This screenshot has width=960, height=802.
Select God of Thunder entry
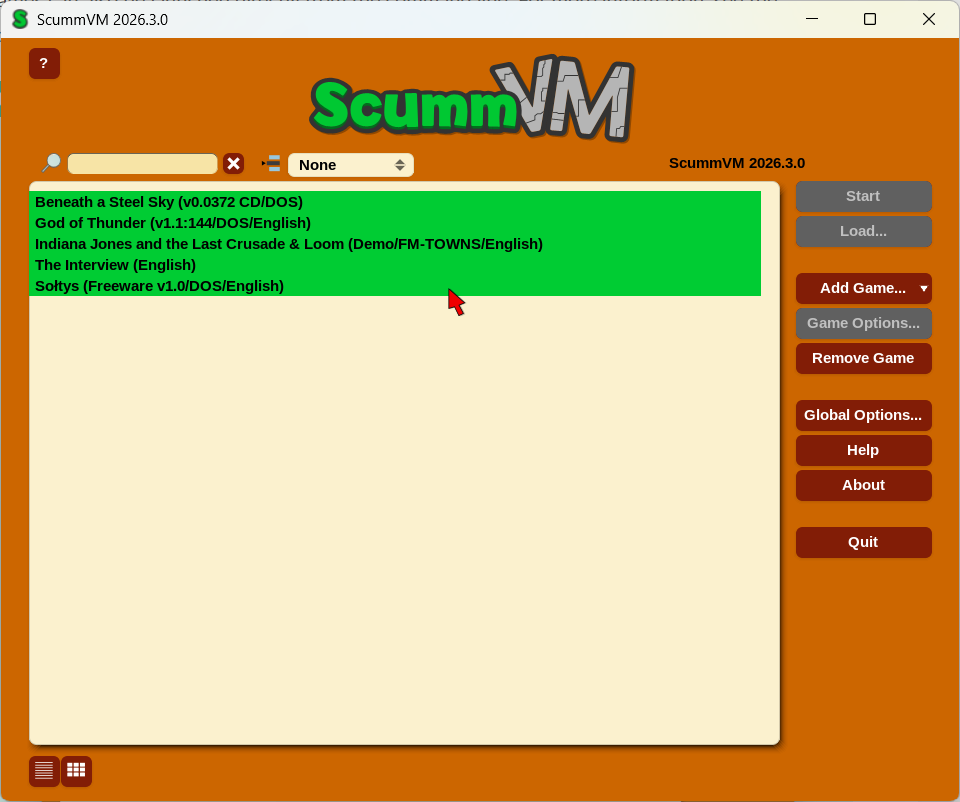395,223
